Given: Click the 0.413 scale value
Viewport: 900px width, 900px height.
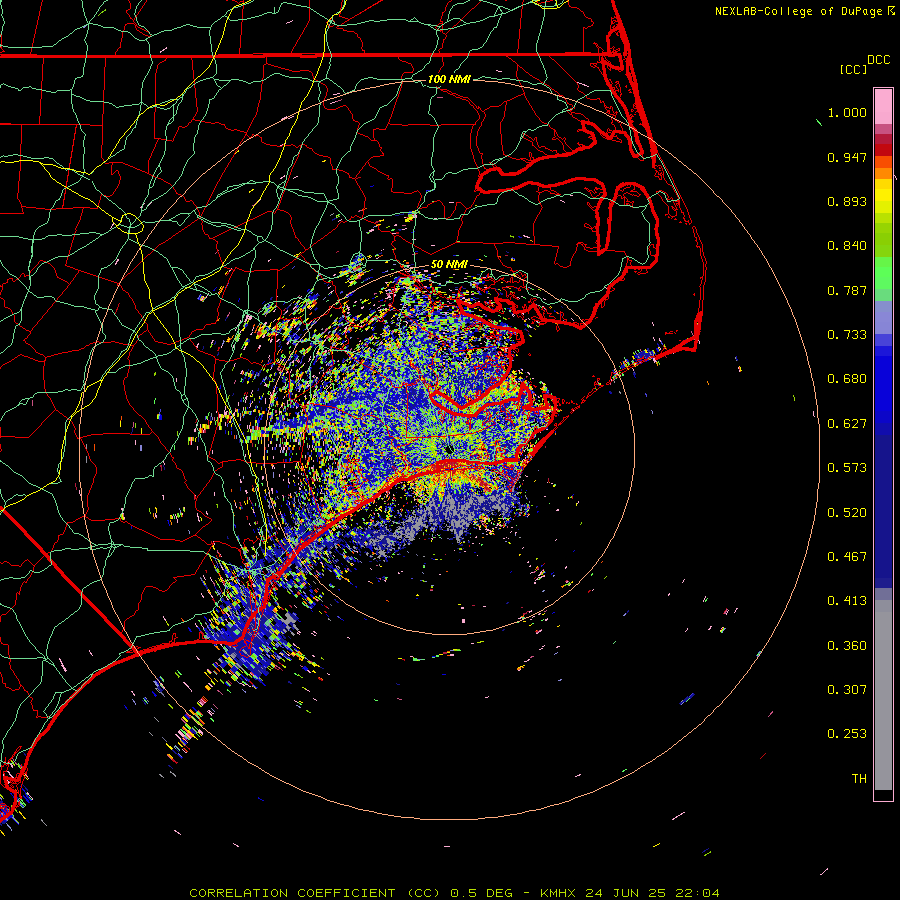Looking at the screenshot, I should [x=847, y=601].
